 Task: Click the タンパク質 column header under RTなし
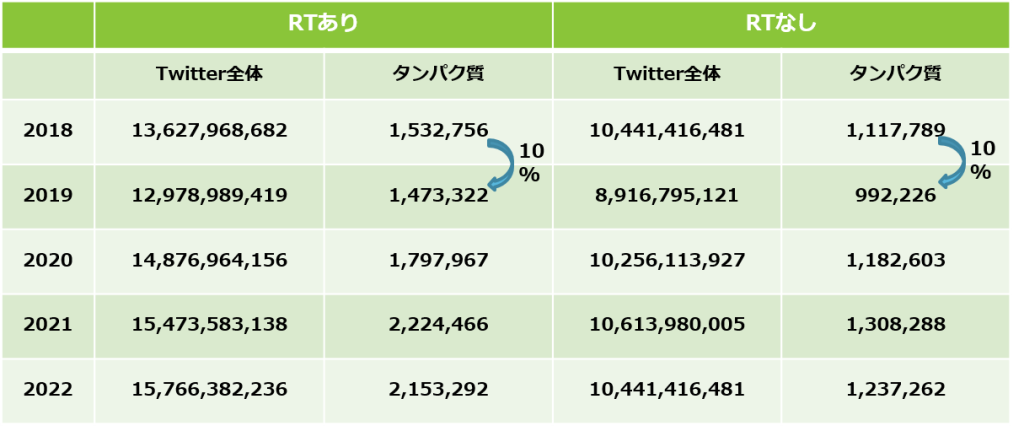(895, 75)
